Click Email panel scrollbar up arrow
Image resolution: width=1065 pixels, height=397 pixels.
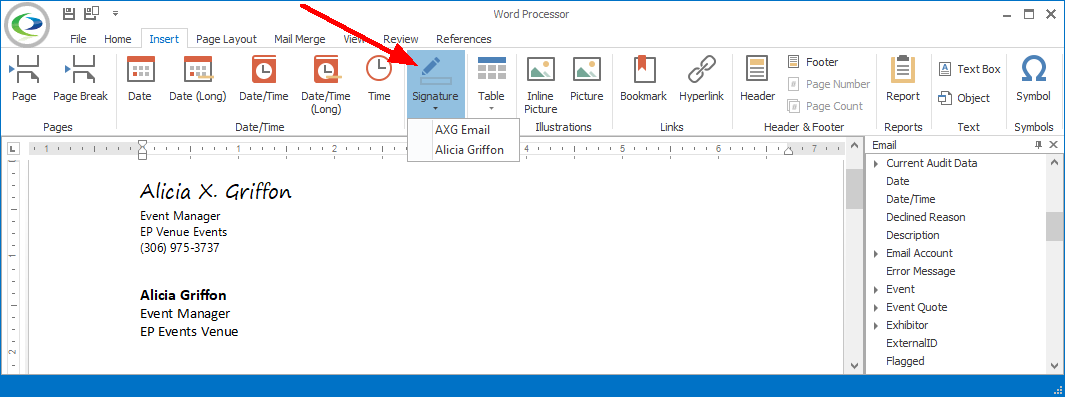[x=1054, y=163]
